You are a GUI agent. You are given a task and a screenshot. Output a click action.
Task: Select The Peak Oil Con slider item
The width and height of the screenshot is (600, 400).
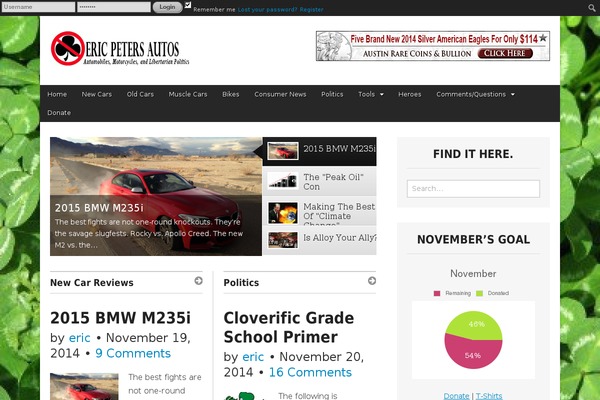coord(320,182)
